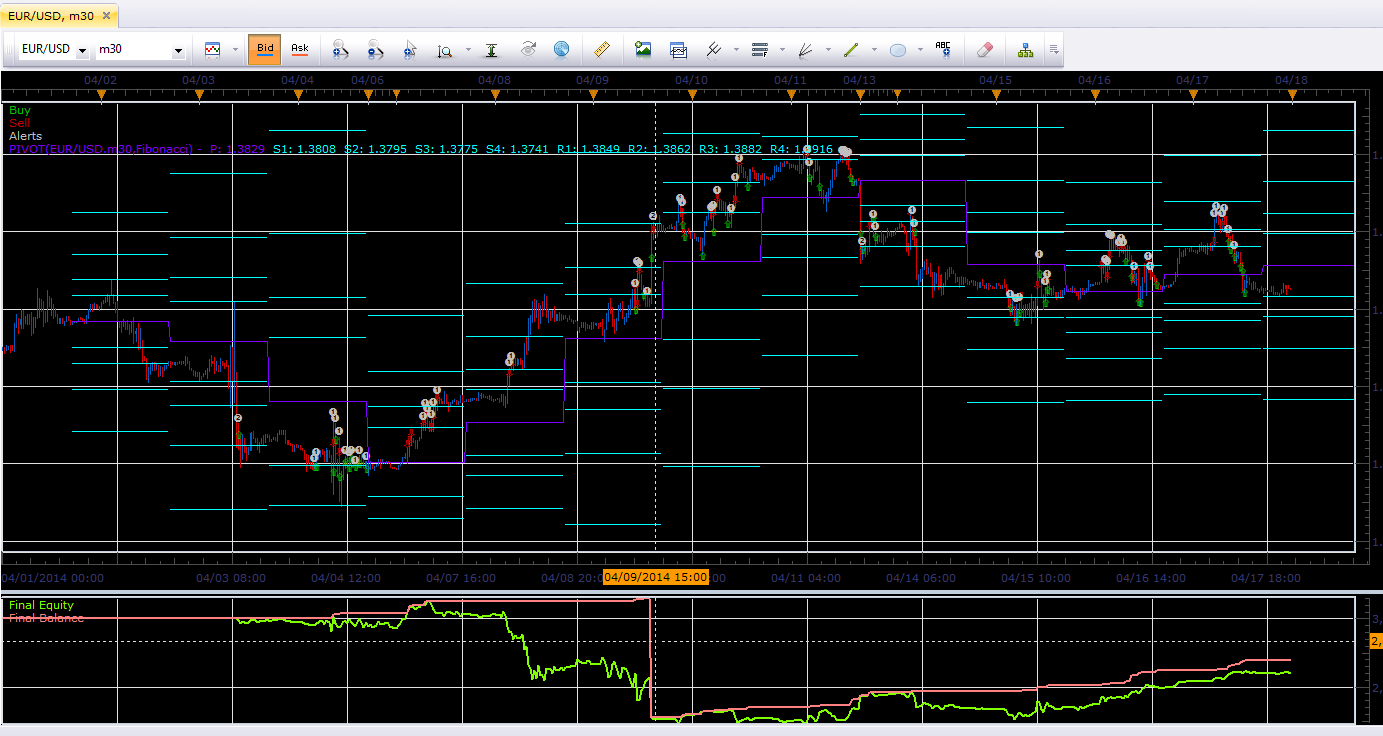This screenshot has width=1383, height=736.
Task: Expand the Fibonacci tool dropdown arrow
Action: point(782,49)
